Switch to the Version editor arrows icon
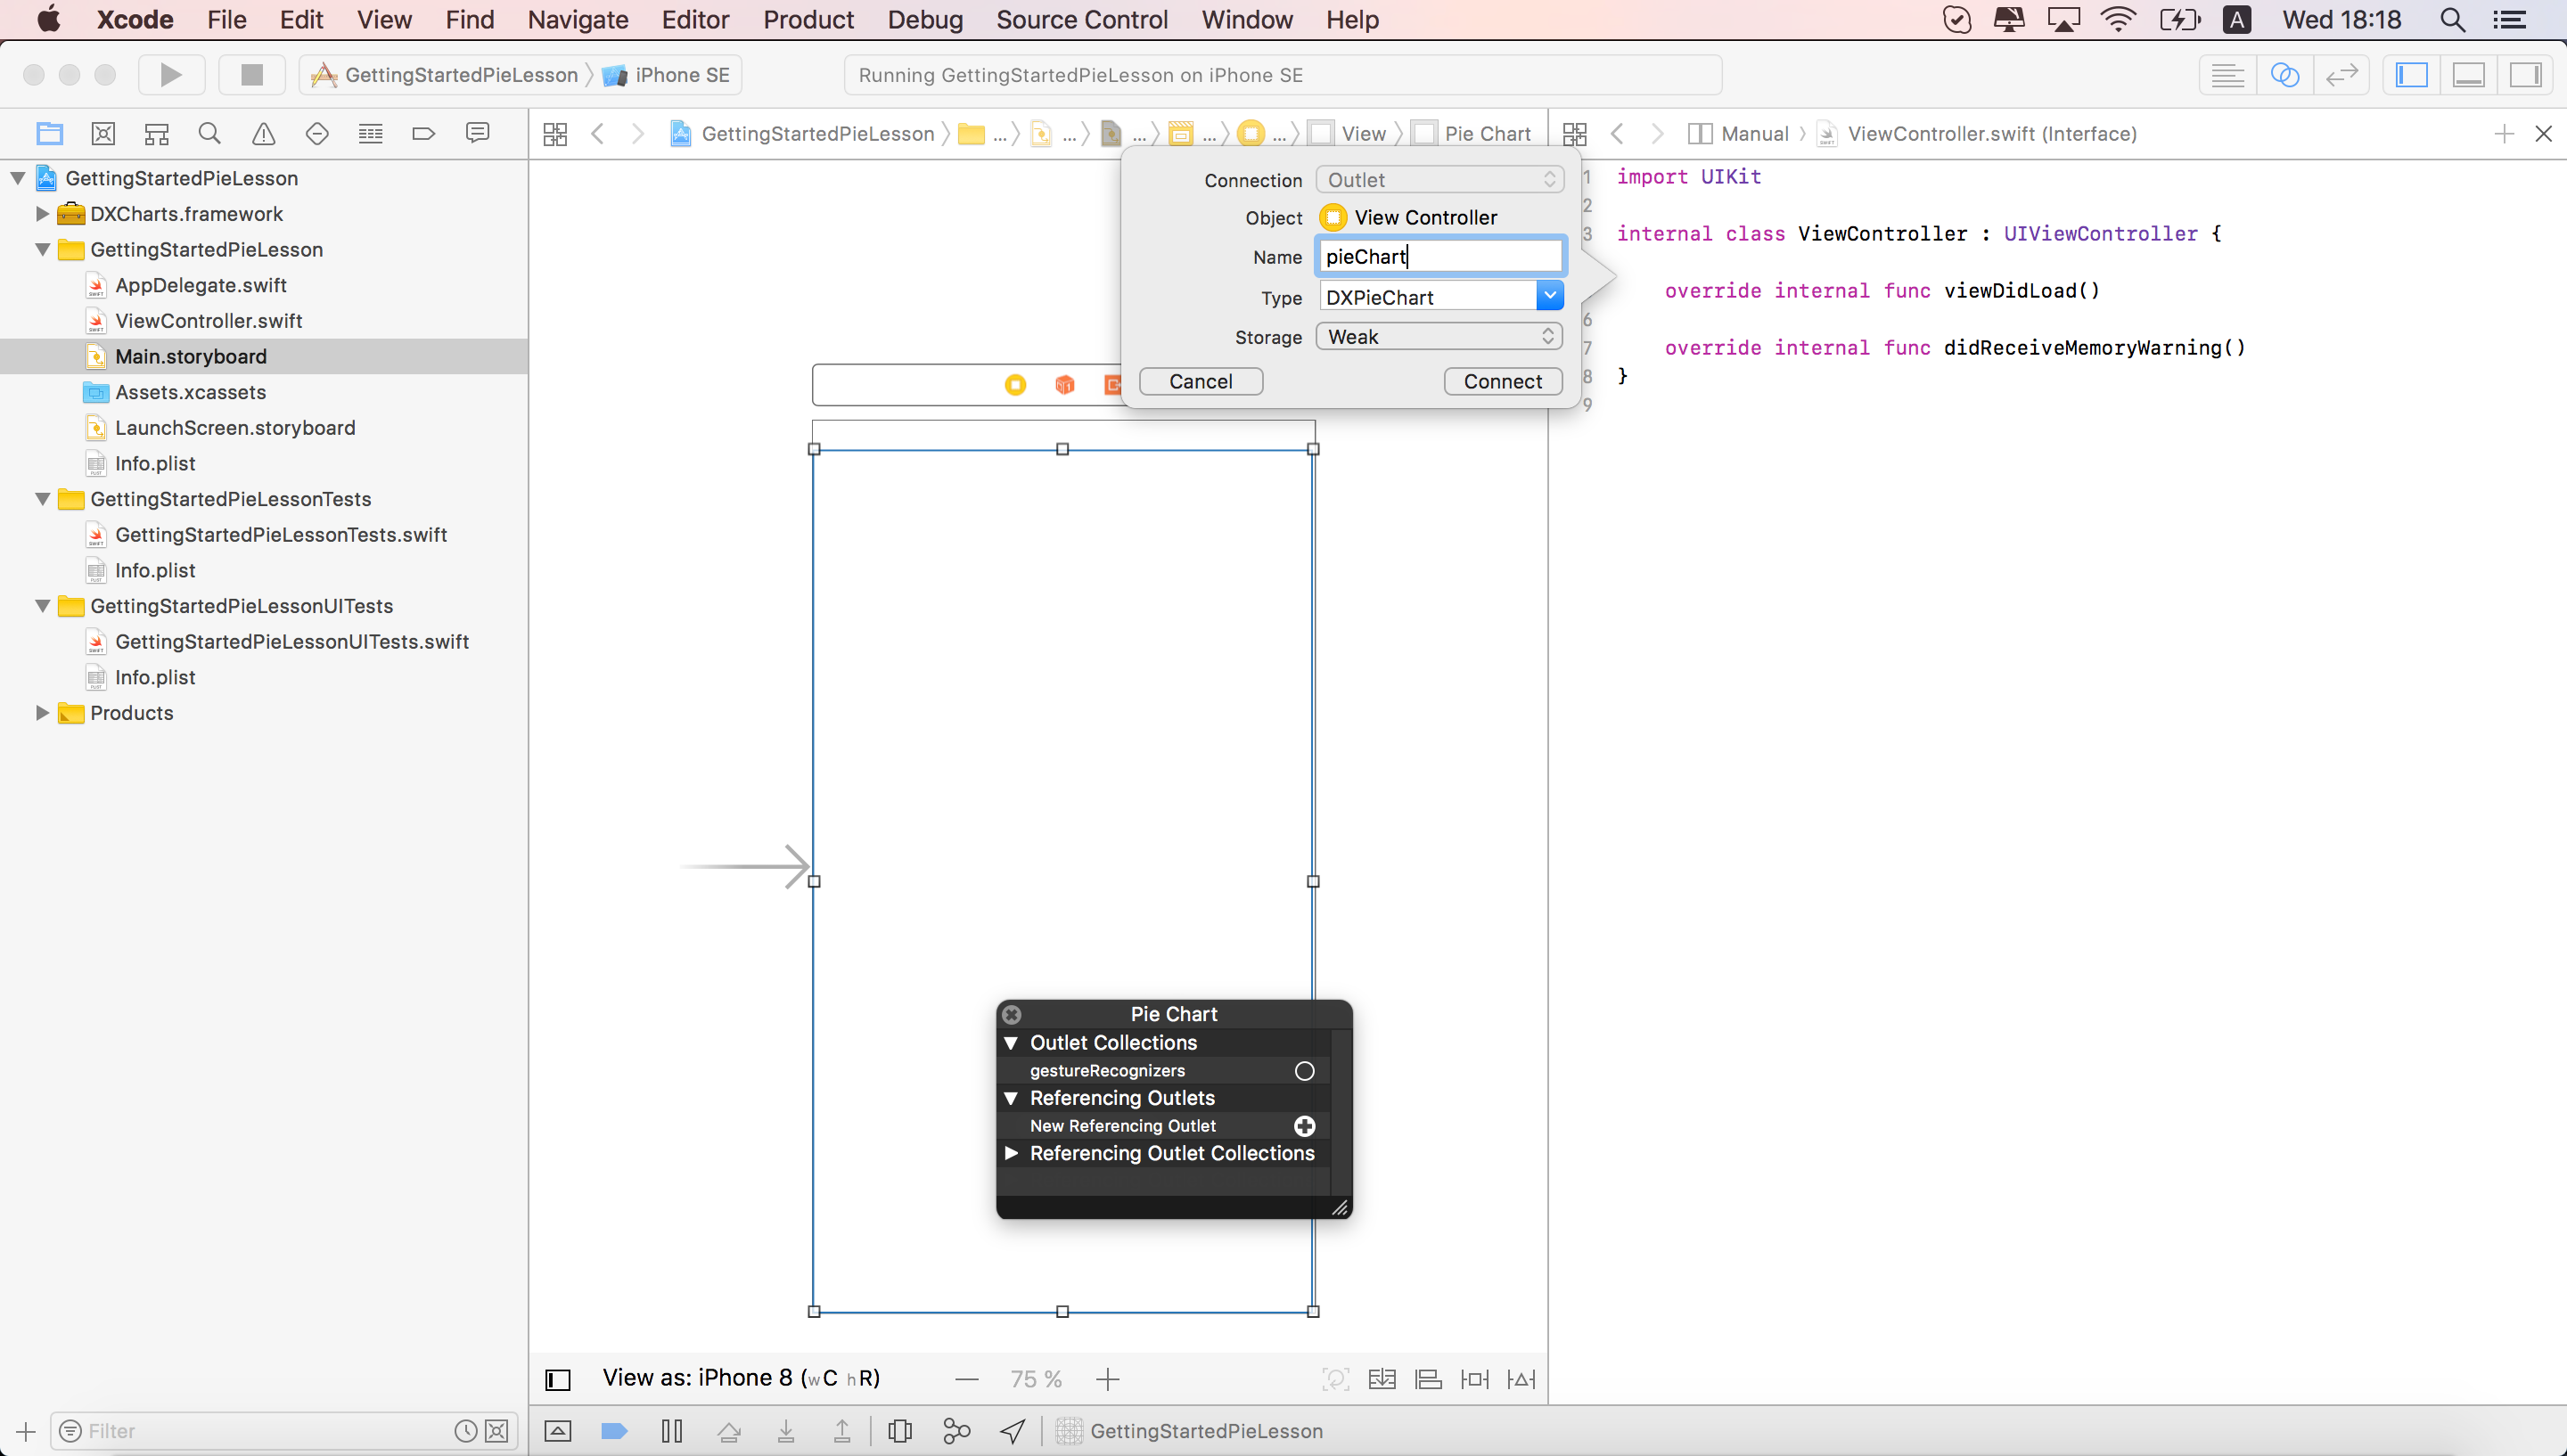 2341,75
